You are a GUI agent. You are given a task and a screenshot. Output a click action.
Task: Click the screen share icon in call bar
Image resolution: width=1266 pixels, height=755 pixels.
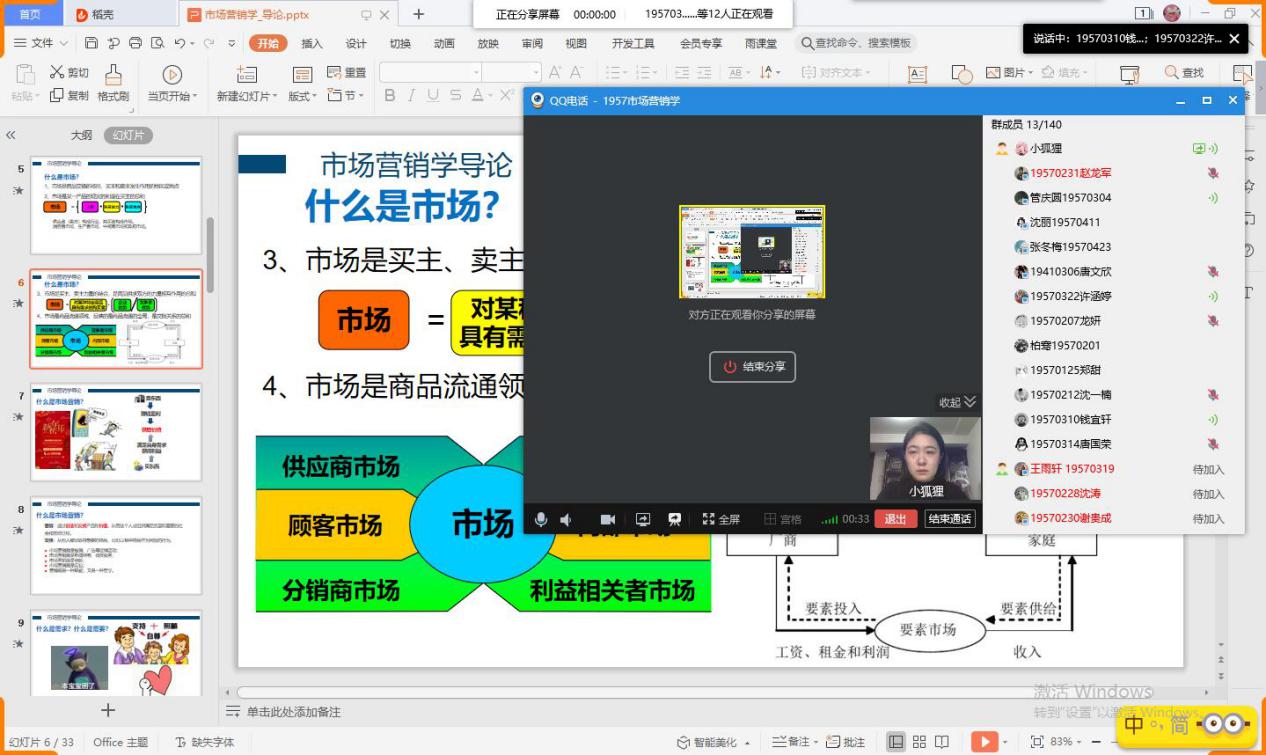[x=643, y=519]
